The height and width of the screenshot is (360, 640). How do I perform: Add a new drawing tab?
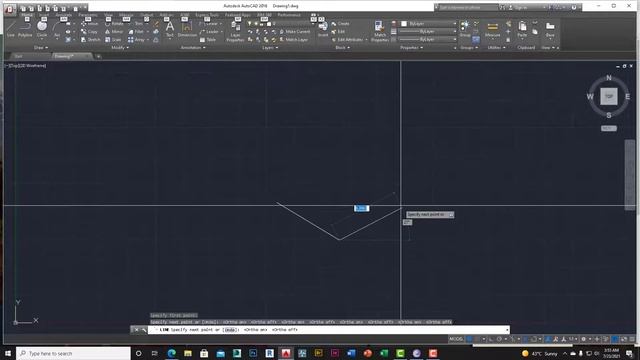tap(98, 56)
